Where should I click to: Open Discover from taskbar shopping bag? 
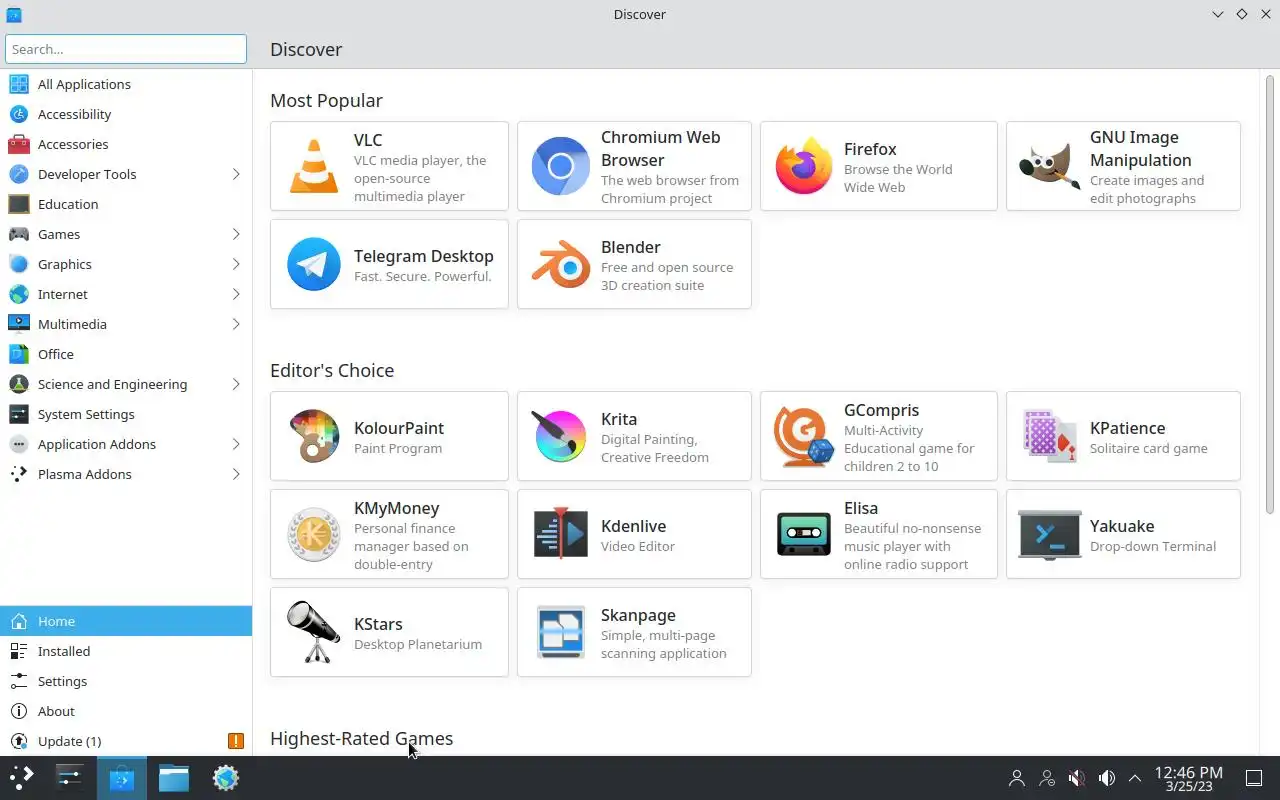[x=122, y=777]
